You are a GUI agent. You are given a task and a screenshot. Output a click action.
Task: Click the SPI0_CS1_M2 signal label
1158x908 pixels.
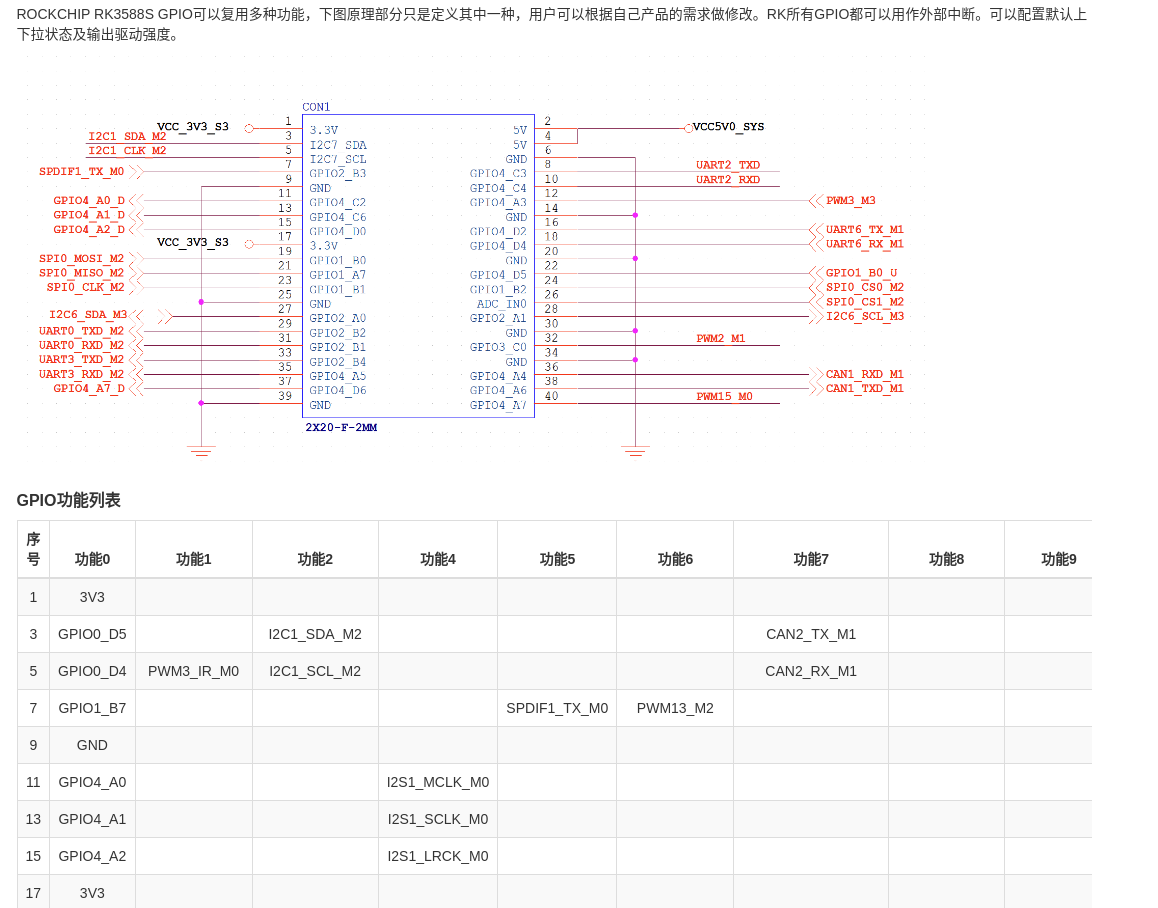pyautogui.click(x=865, y=301)
